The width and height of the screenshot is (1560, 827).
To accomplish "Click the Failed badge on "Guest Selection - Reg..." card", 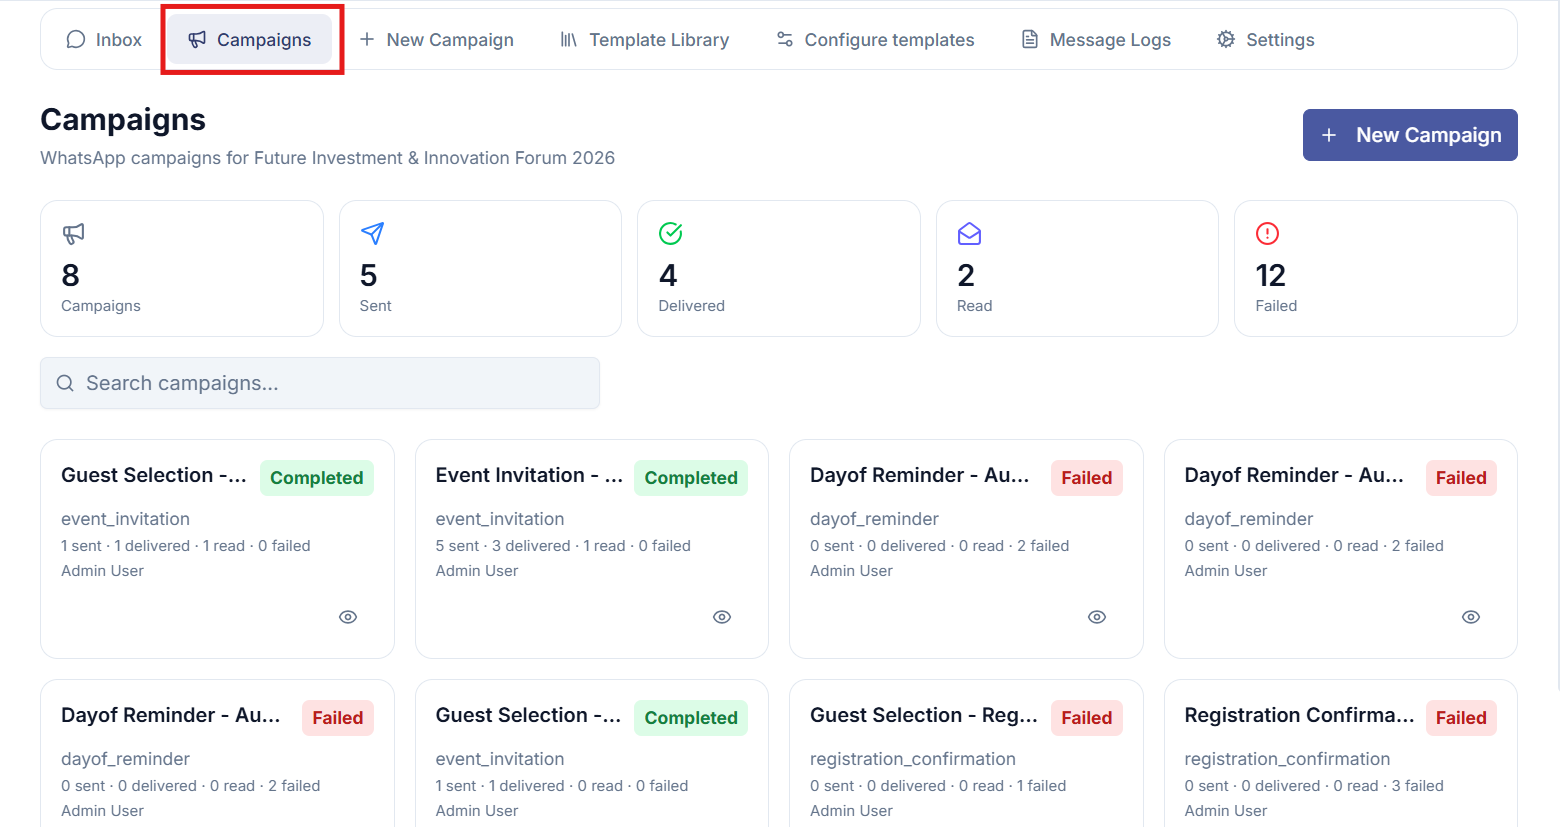I will click(1087, 718).
